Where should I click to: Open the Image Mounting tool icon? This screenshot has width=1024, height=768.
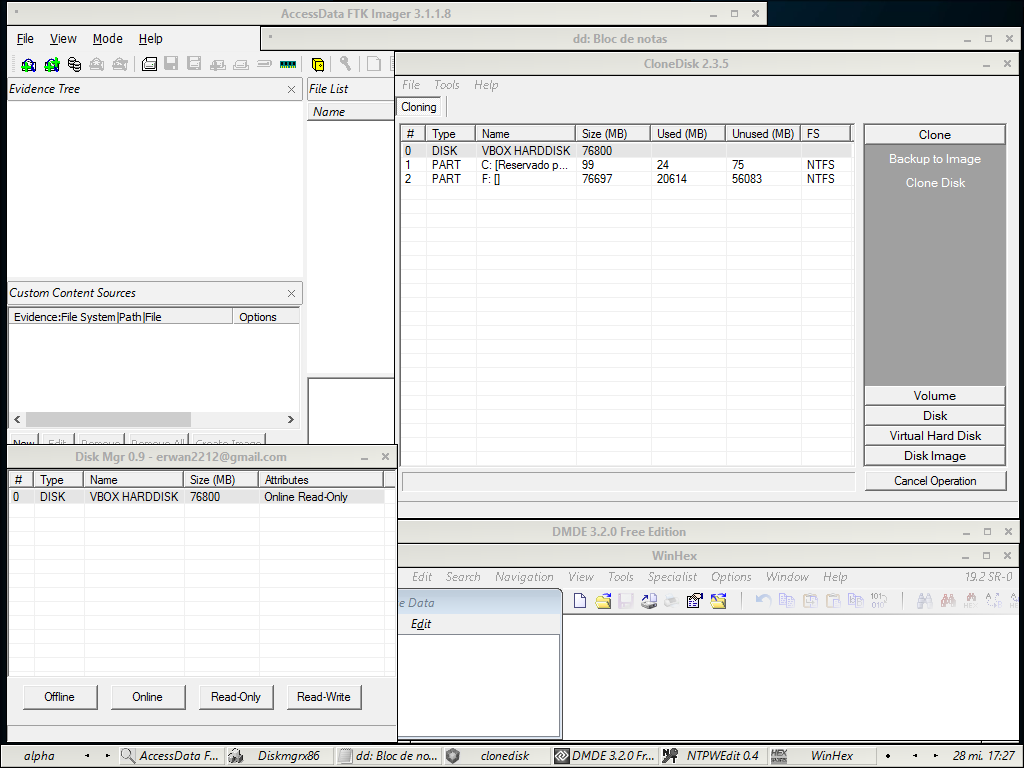coord(74,65)
